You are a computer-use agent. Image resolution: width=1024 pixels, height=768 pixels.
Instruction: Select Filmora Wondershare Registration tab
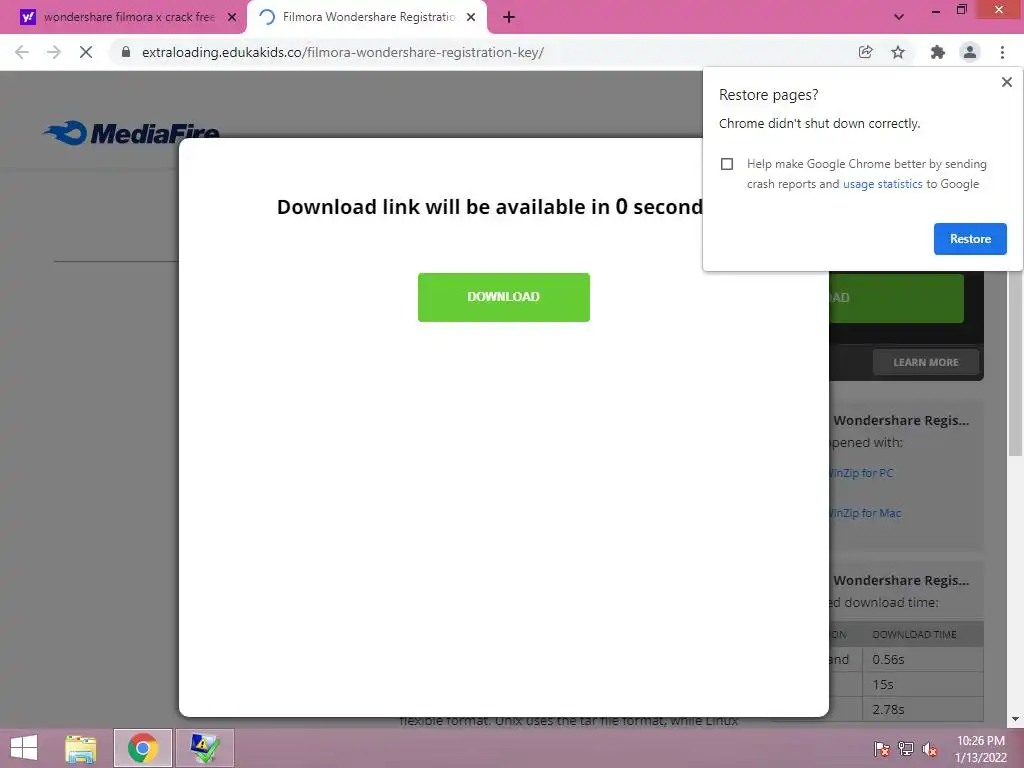tap(368, 17)
